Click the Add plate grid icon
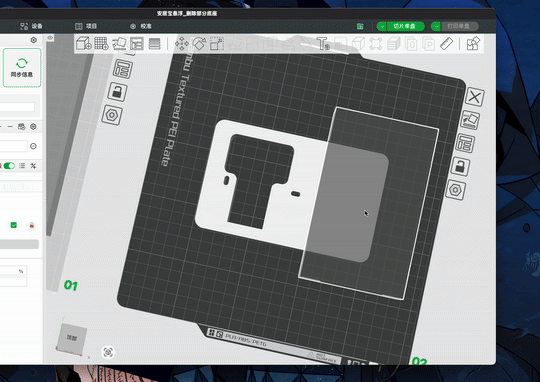Screen dimensions: 540x382 pos(101,44)
